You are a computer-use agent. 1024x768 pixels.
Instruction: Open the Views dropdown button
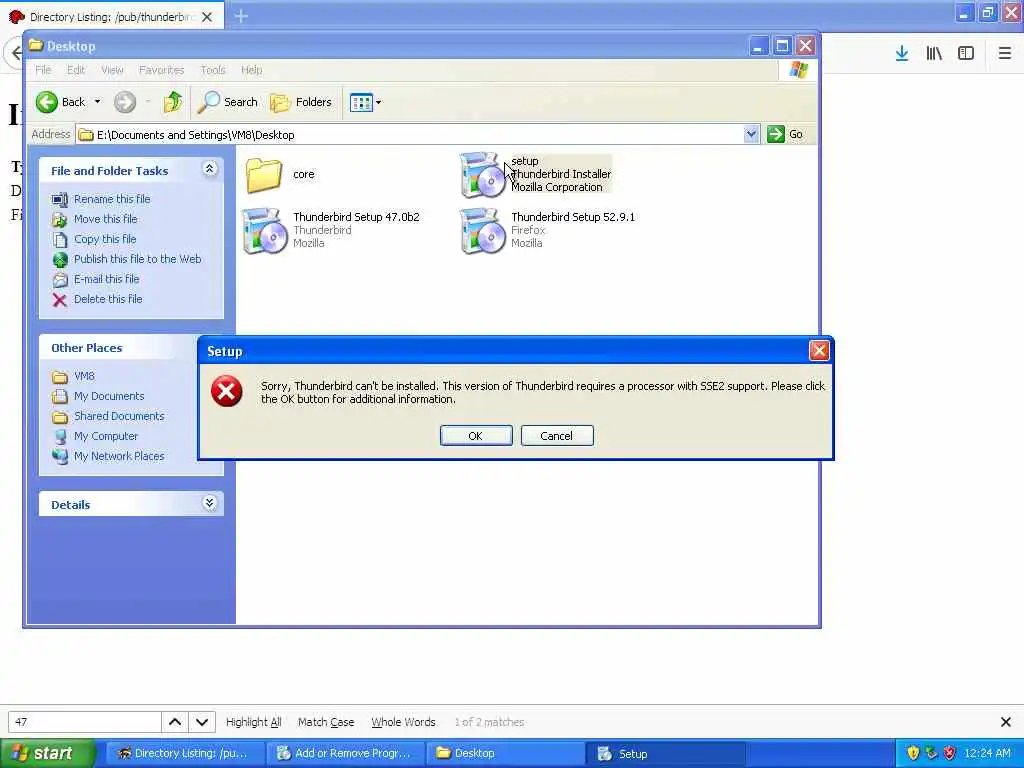pyautogui.click(x=365, y=103)
